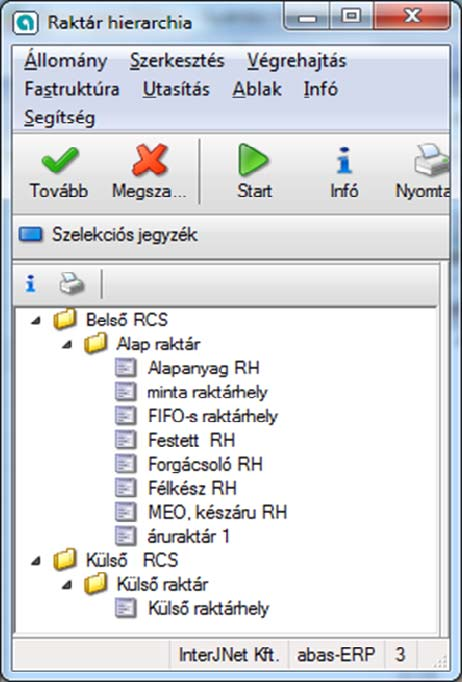Select the FIFO-s raktárhely row label

pos(213,416)
